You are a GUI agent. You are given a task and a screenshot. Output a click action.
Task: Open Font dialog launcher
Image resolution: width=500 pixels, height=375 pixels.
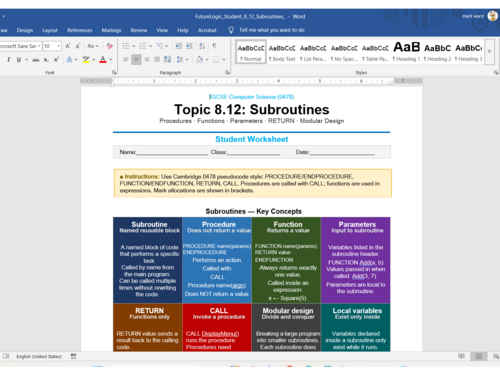point(114,72)
